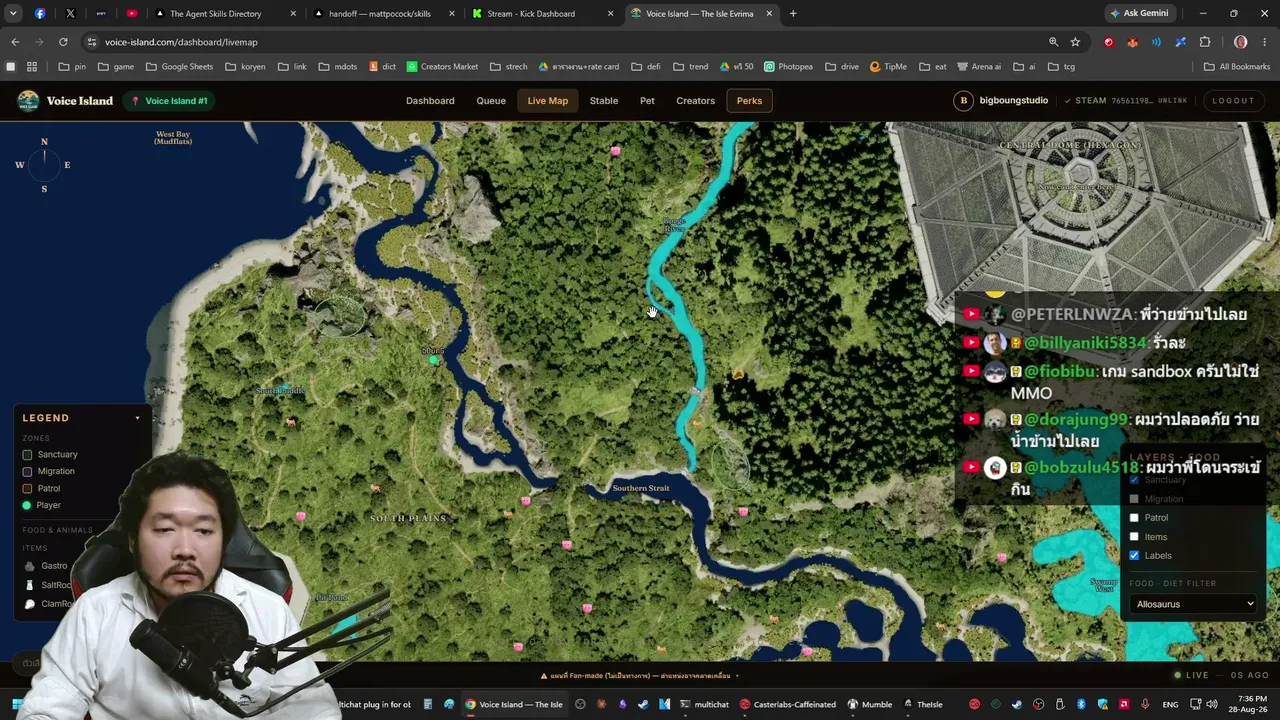Click the site info icon in address bar

[x=92, y=42]
